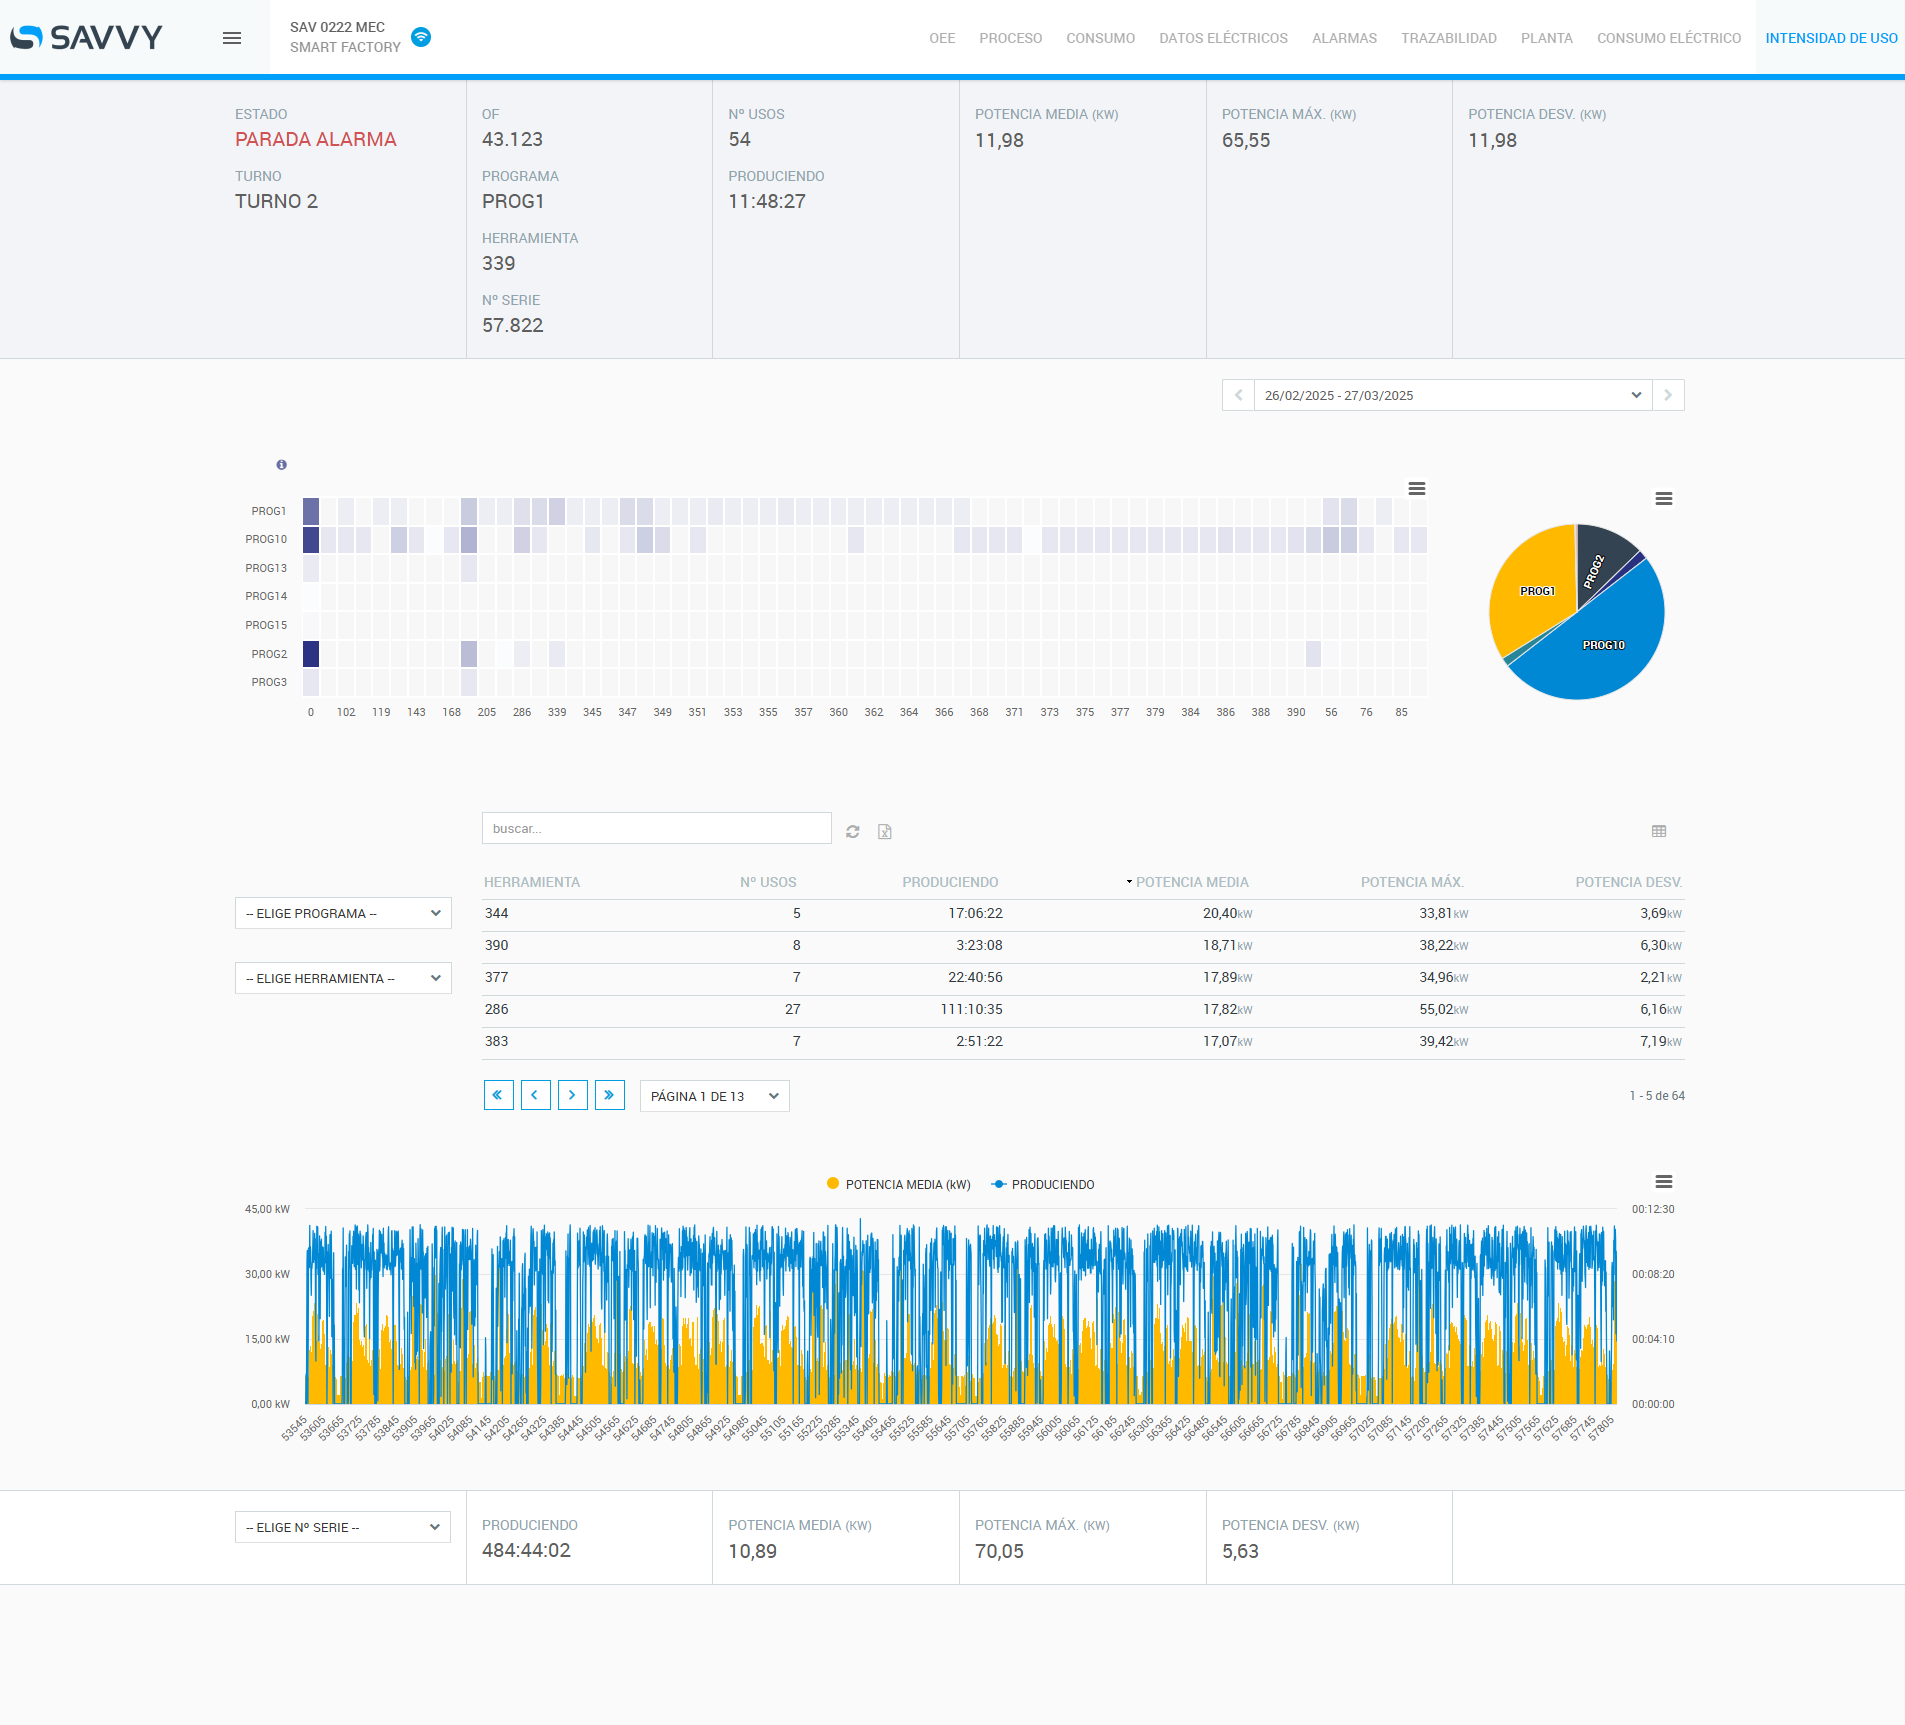Export the table to Excel

click(x=884, y=831)
